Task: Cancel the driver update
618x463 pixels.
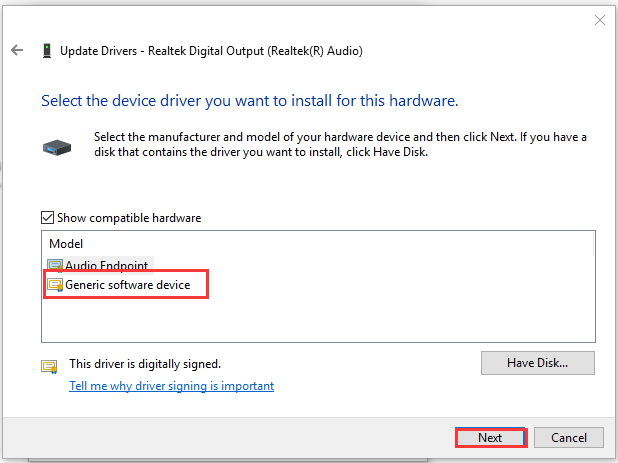Action: (x=569, y=438)
